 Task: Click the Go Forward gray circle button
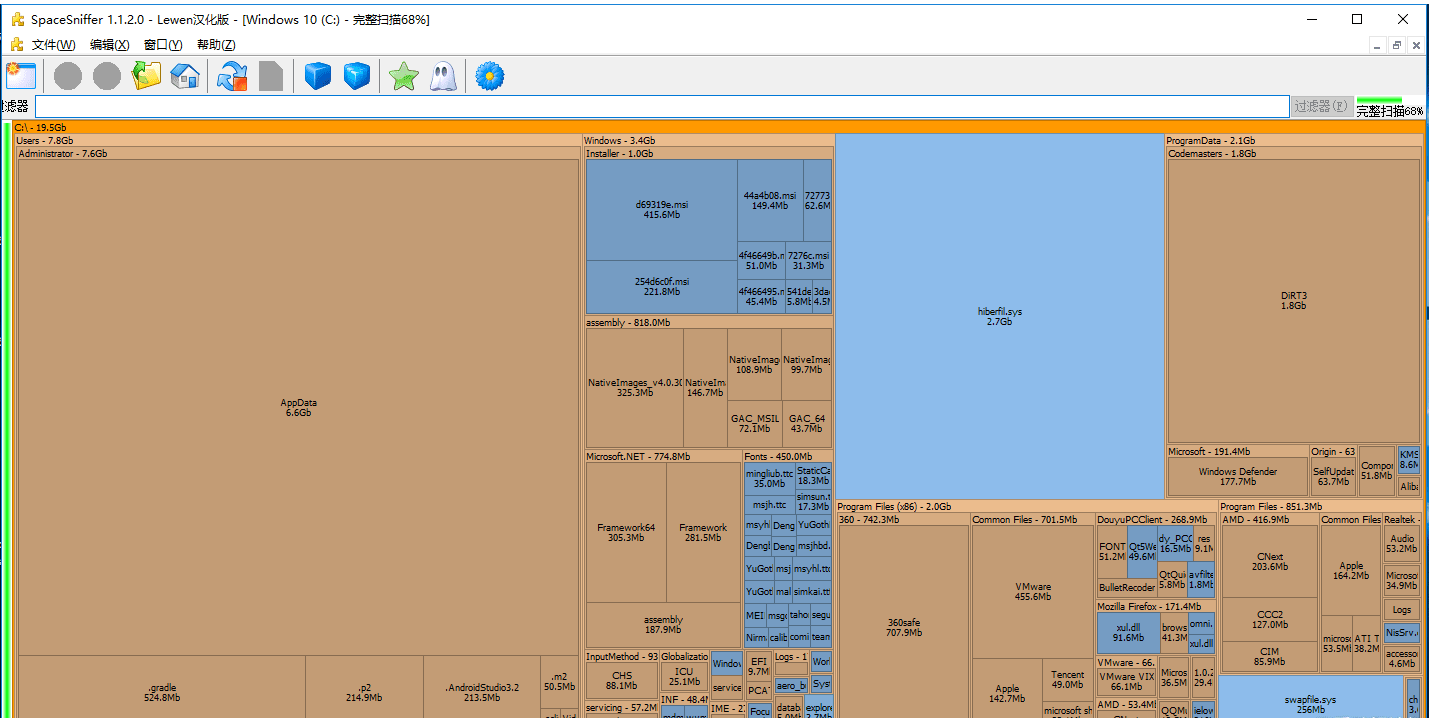coord(107,76)
